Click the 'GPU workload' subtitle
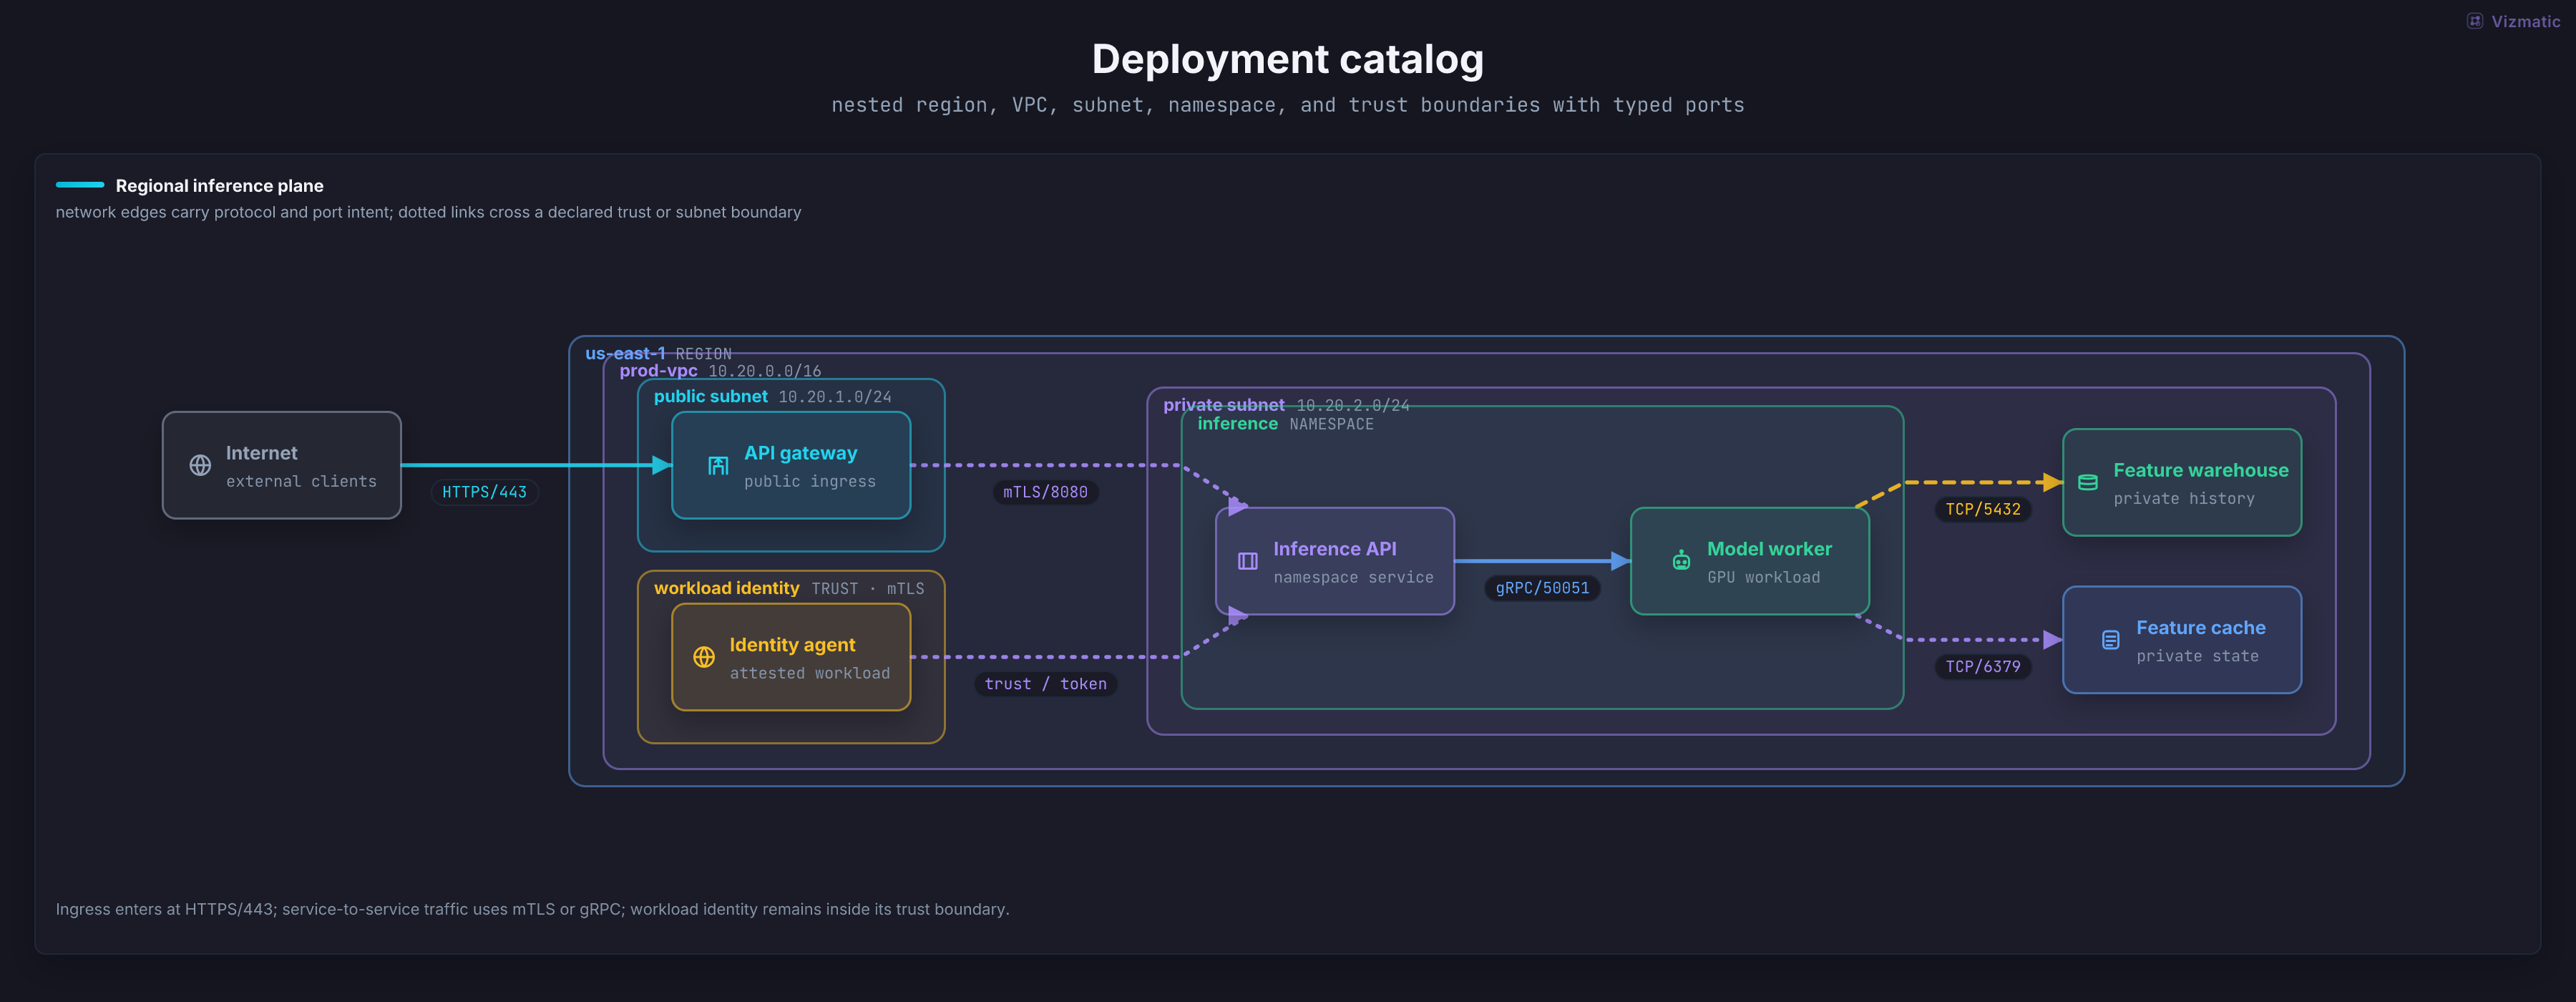 click(1764, 578)
